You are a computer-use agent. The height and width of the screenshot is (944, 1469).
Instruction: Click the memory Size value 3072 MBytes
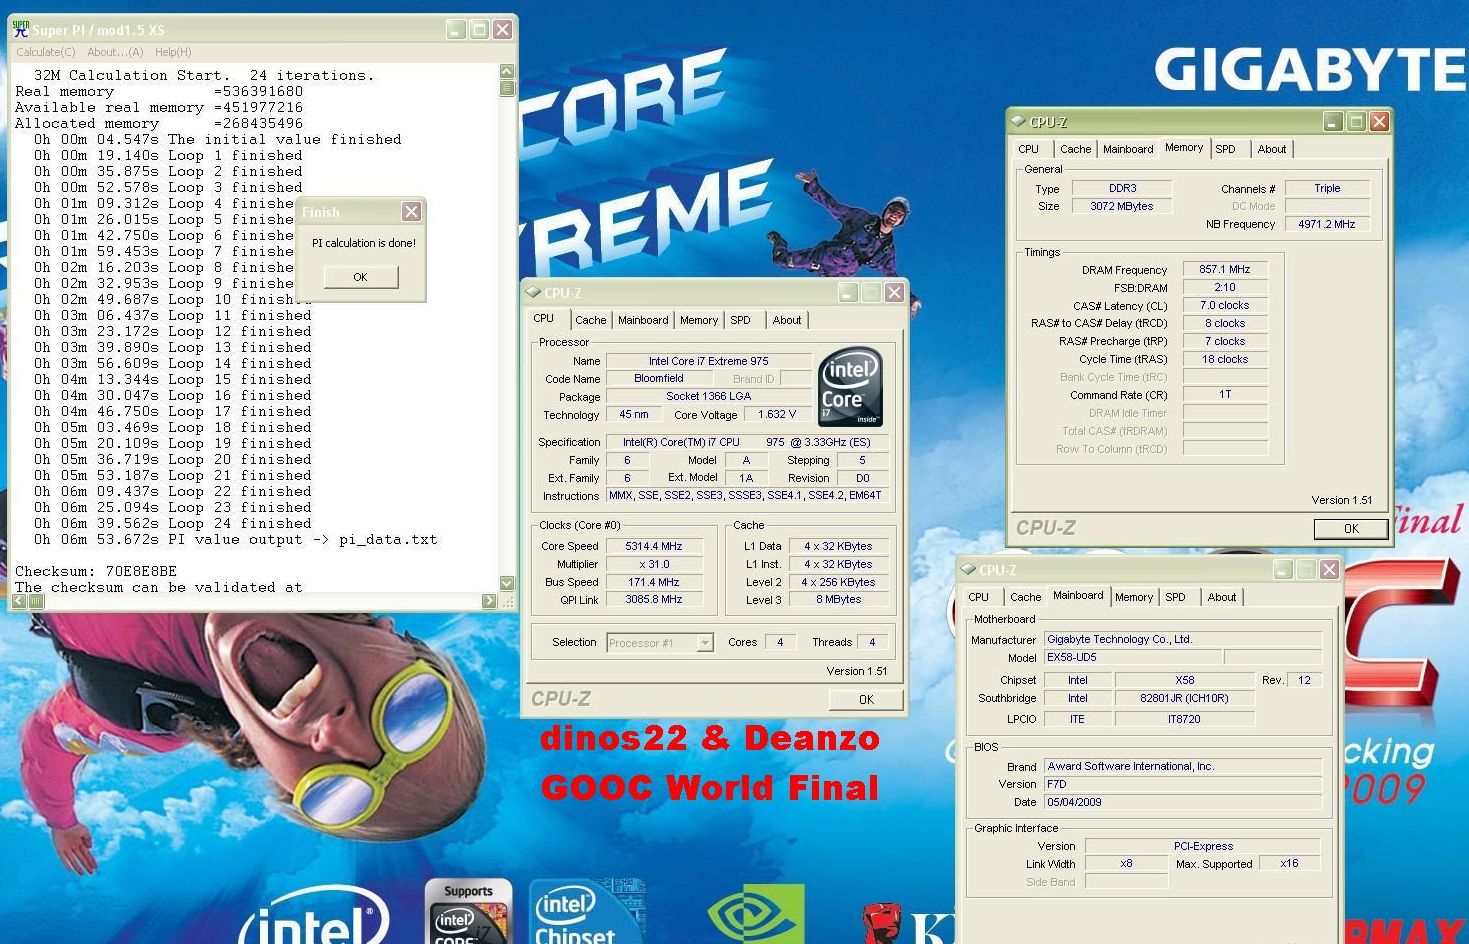point(1122,206)
